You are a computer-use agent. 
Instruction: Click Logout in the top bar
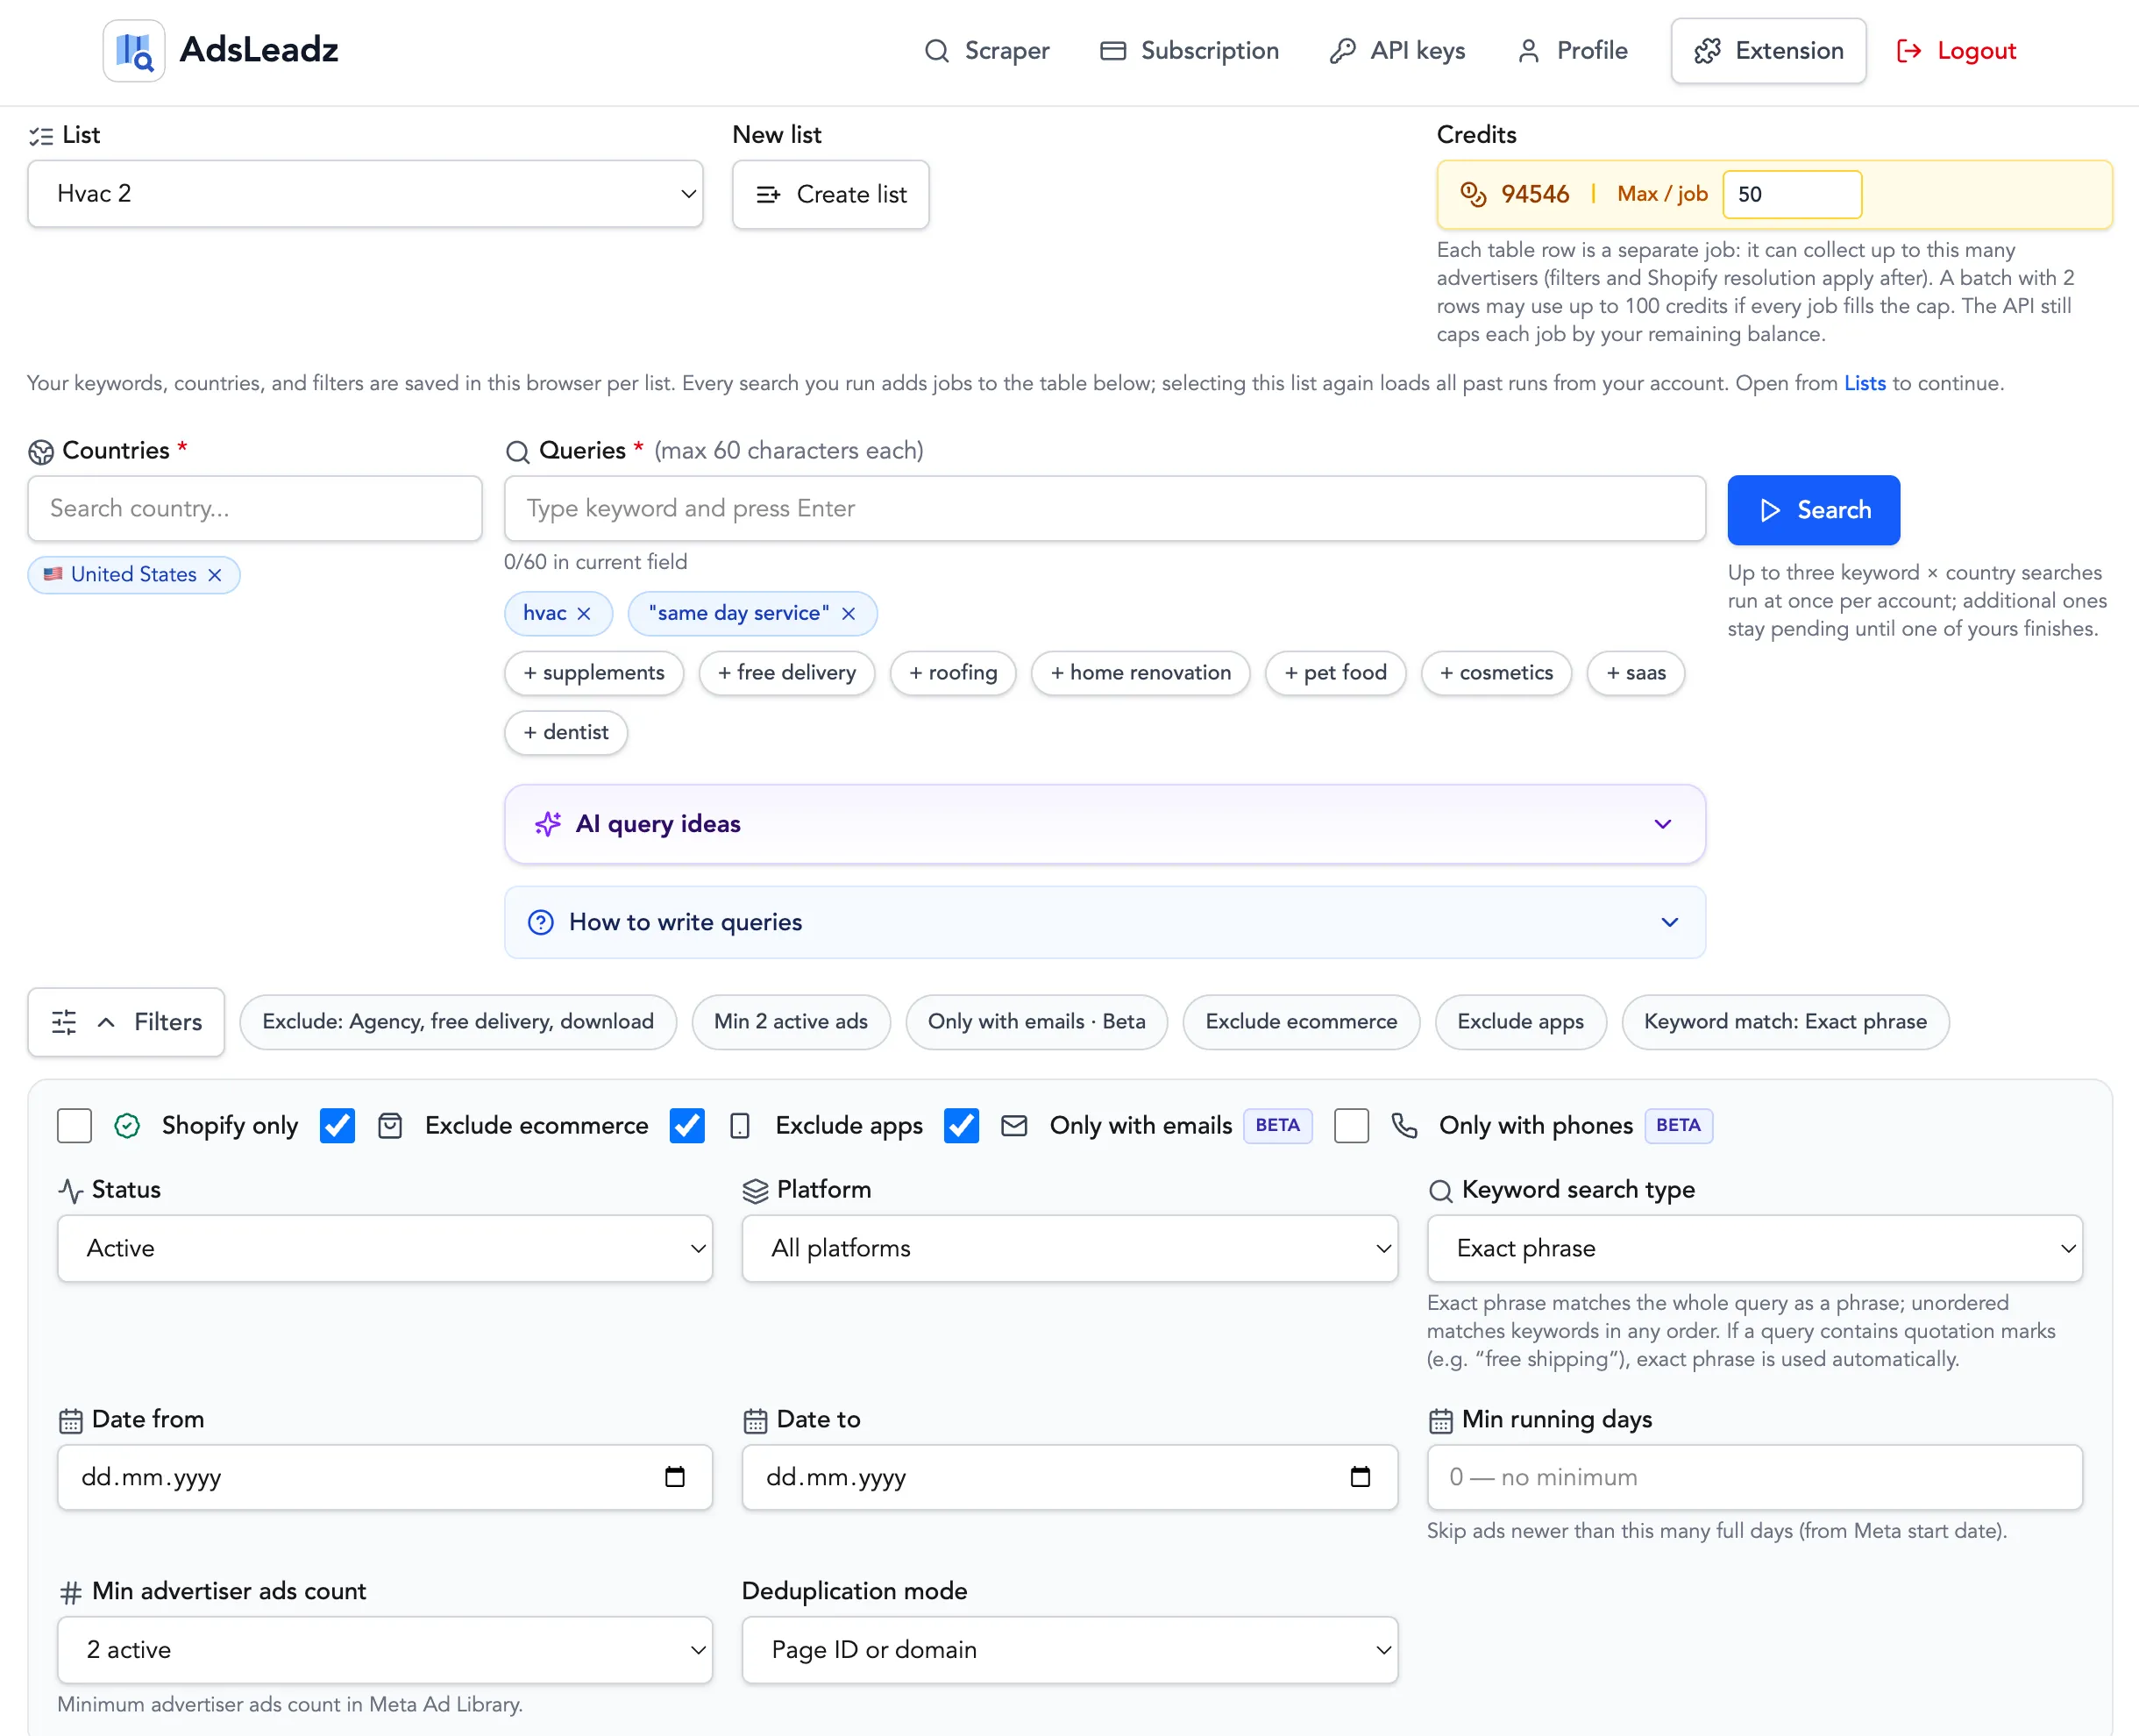[x=1956, y=50]
